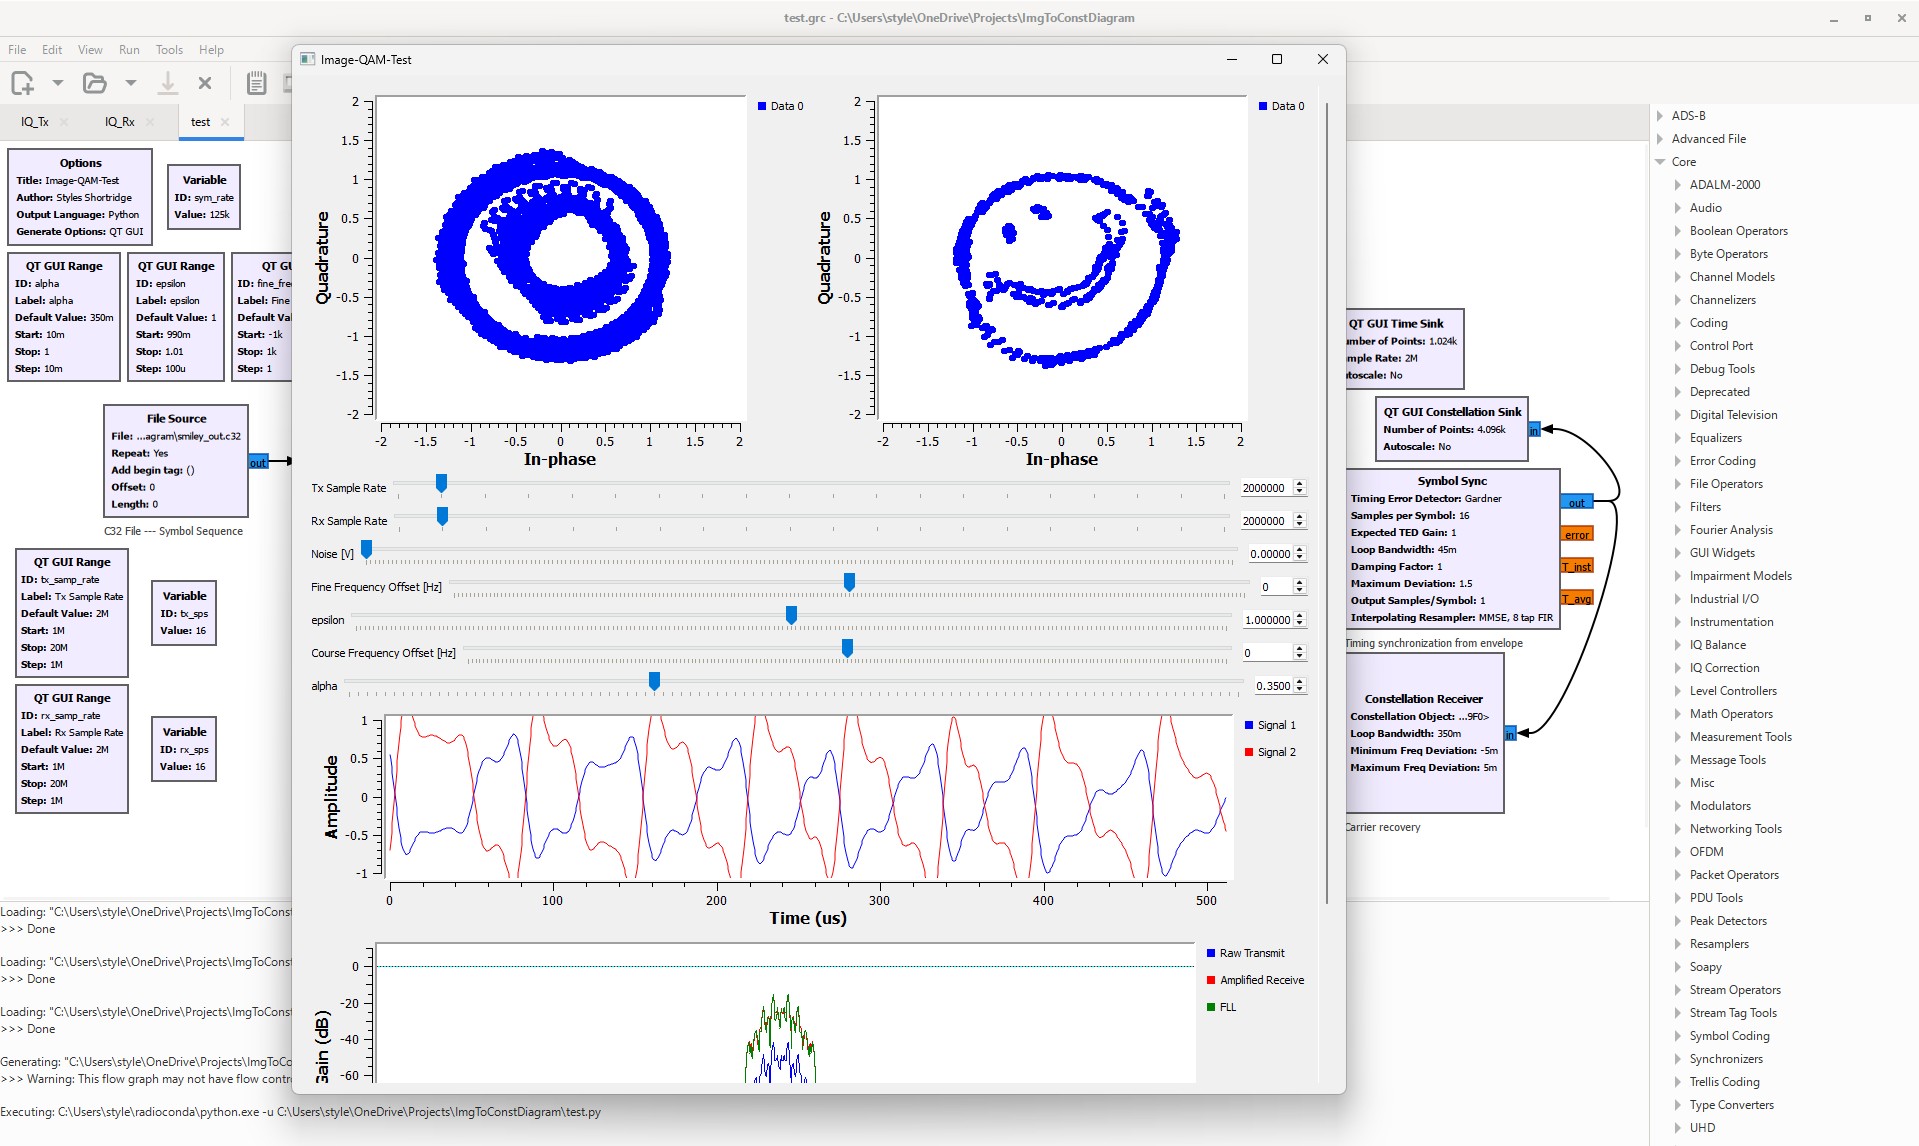Open the Help menu

(211, 50)
